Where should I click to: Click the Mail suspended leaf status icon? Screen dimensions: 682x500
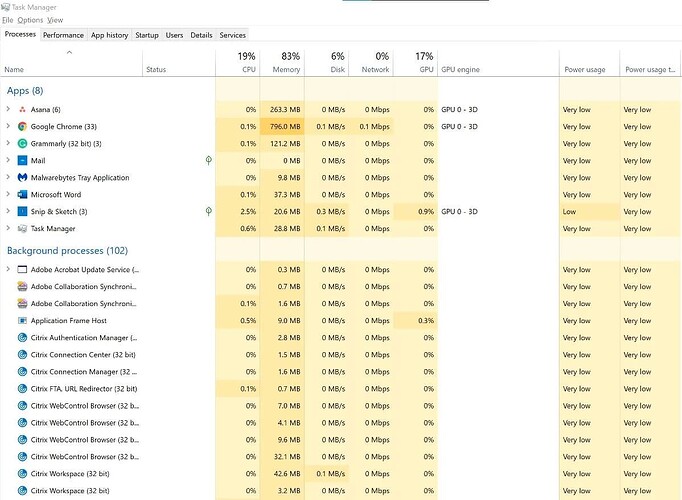[x=209, y=160]
